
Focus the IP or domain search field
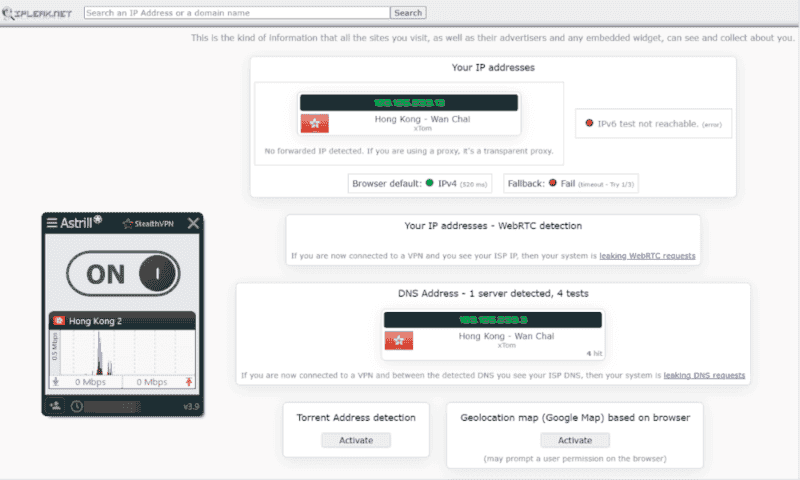tap(237, 13)
